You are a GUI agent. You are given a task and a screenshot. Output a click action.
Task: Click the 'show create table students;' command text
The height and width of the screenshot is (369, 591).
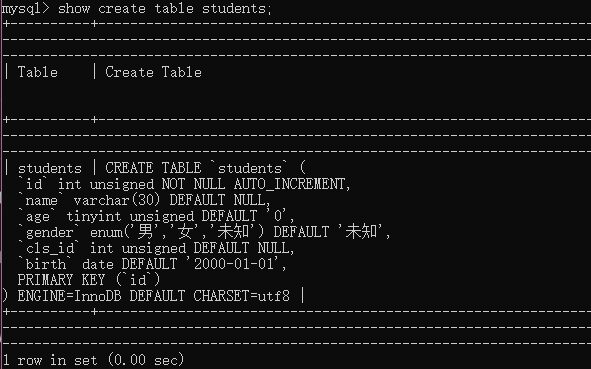[165, 8]
